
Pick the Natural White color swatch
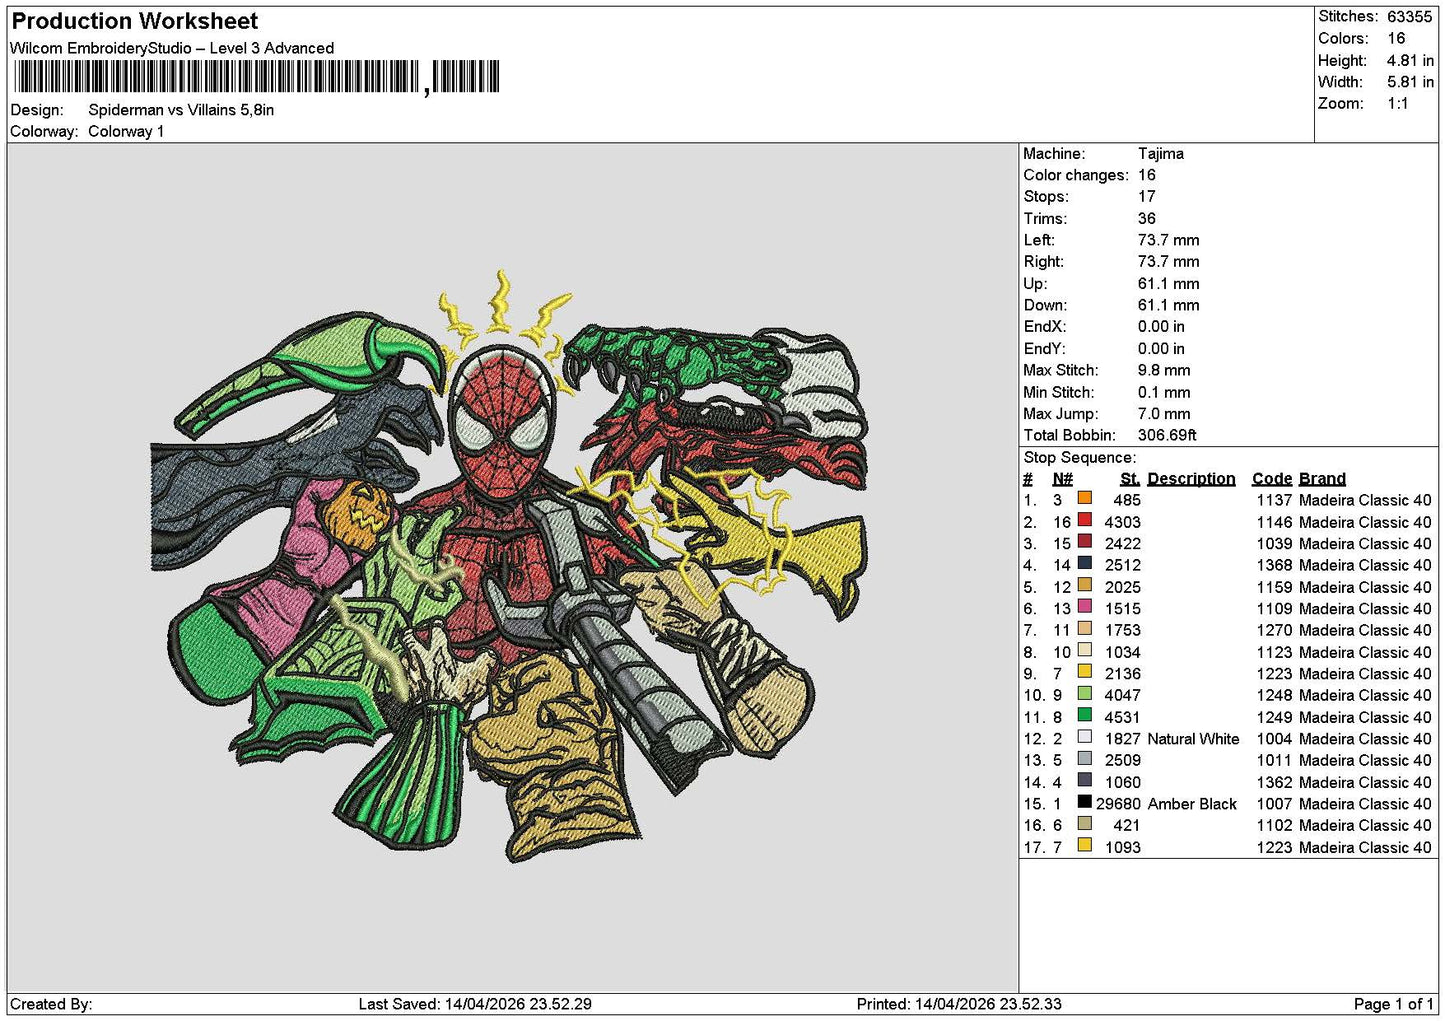1084,738
